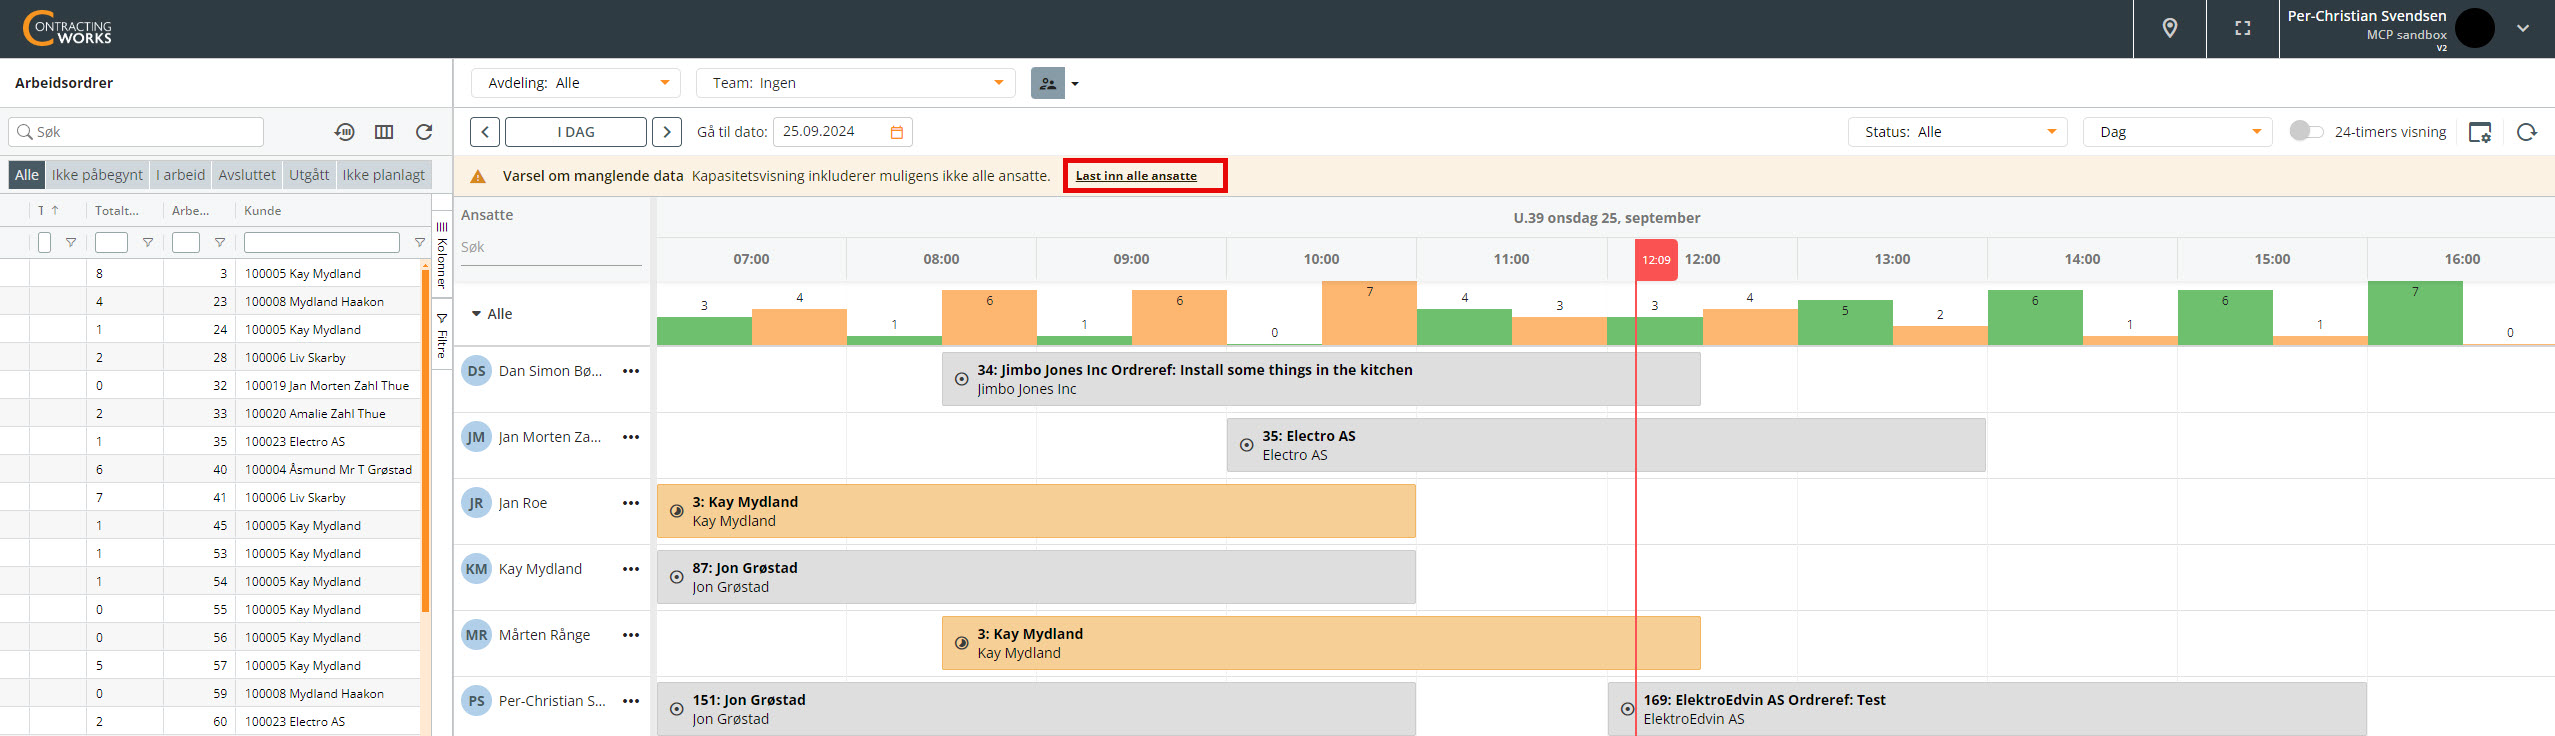This screenshot has height=736, width=2555.
Task: Sort by the Kunde column header
Action: (263, 211)
